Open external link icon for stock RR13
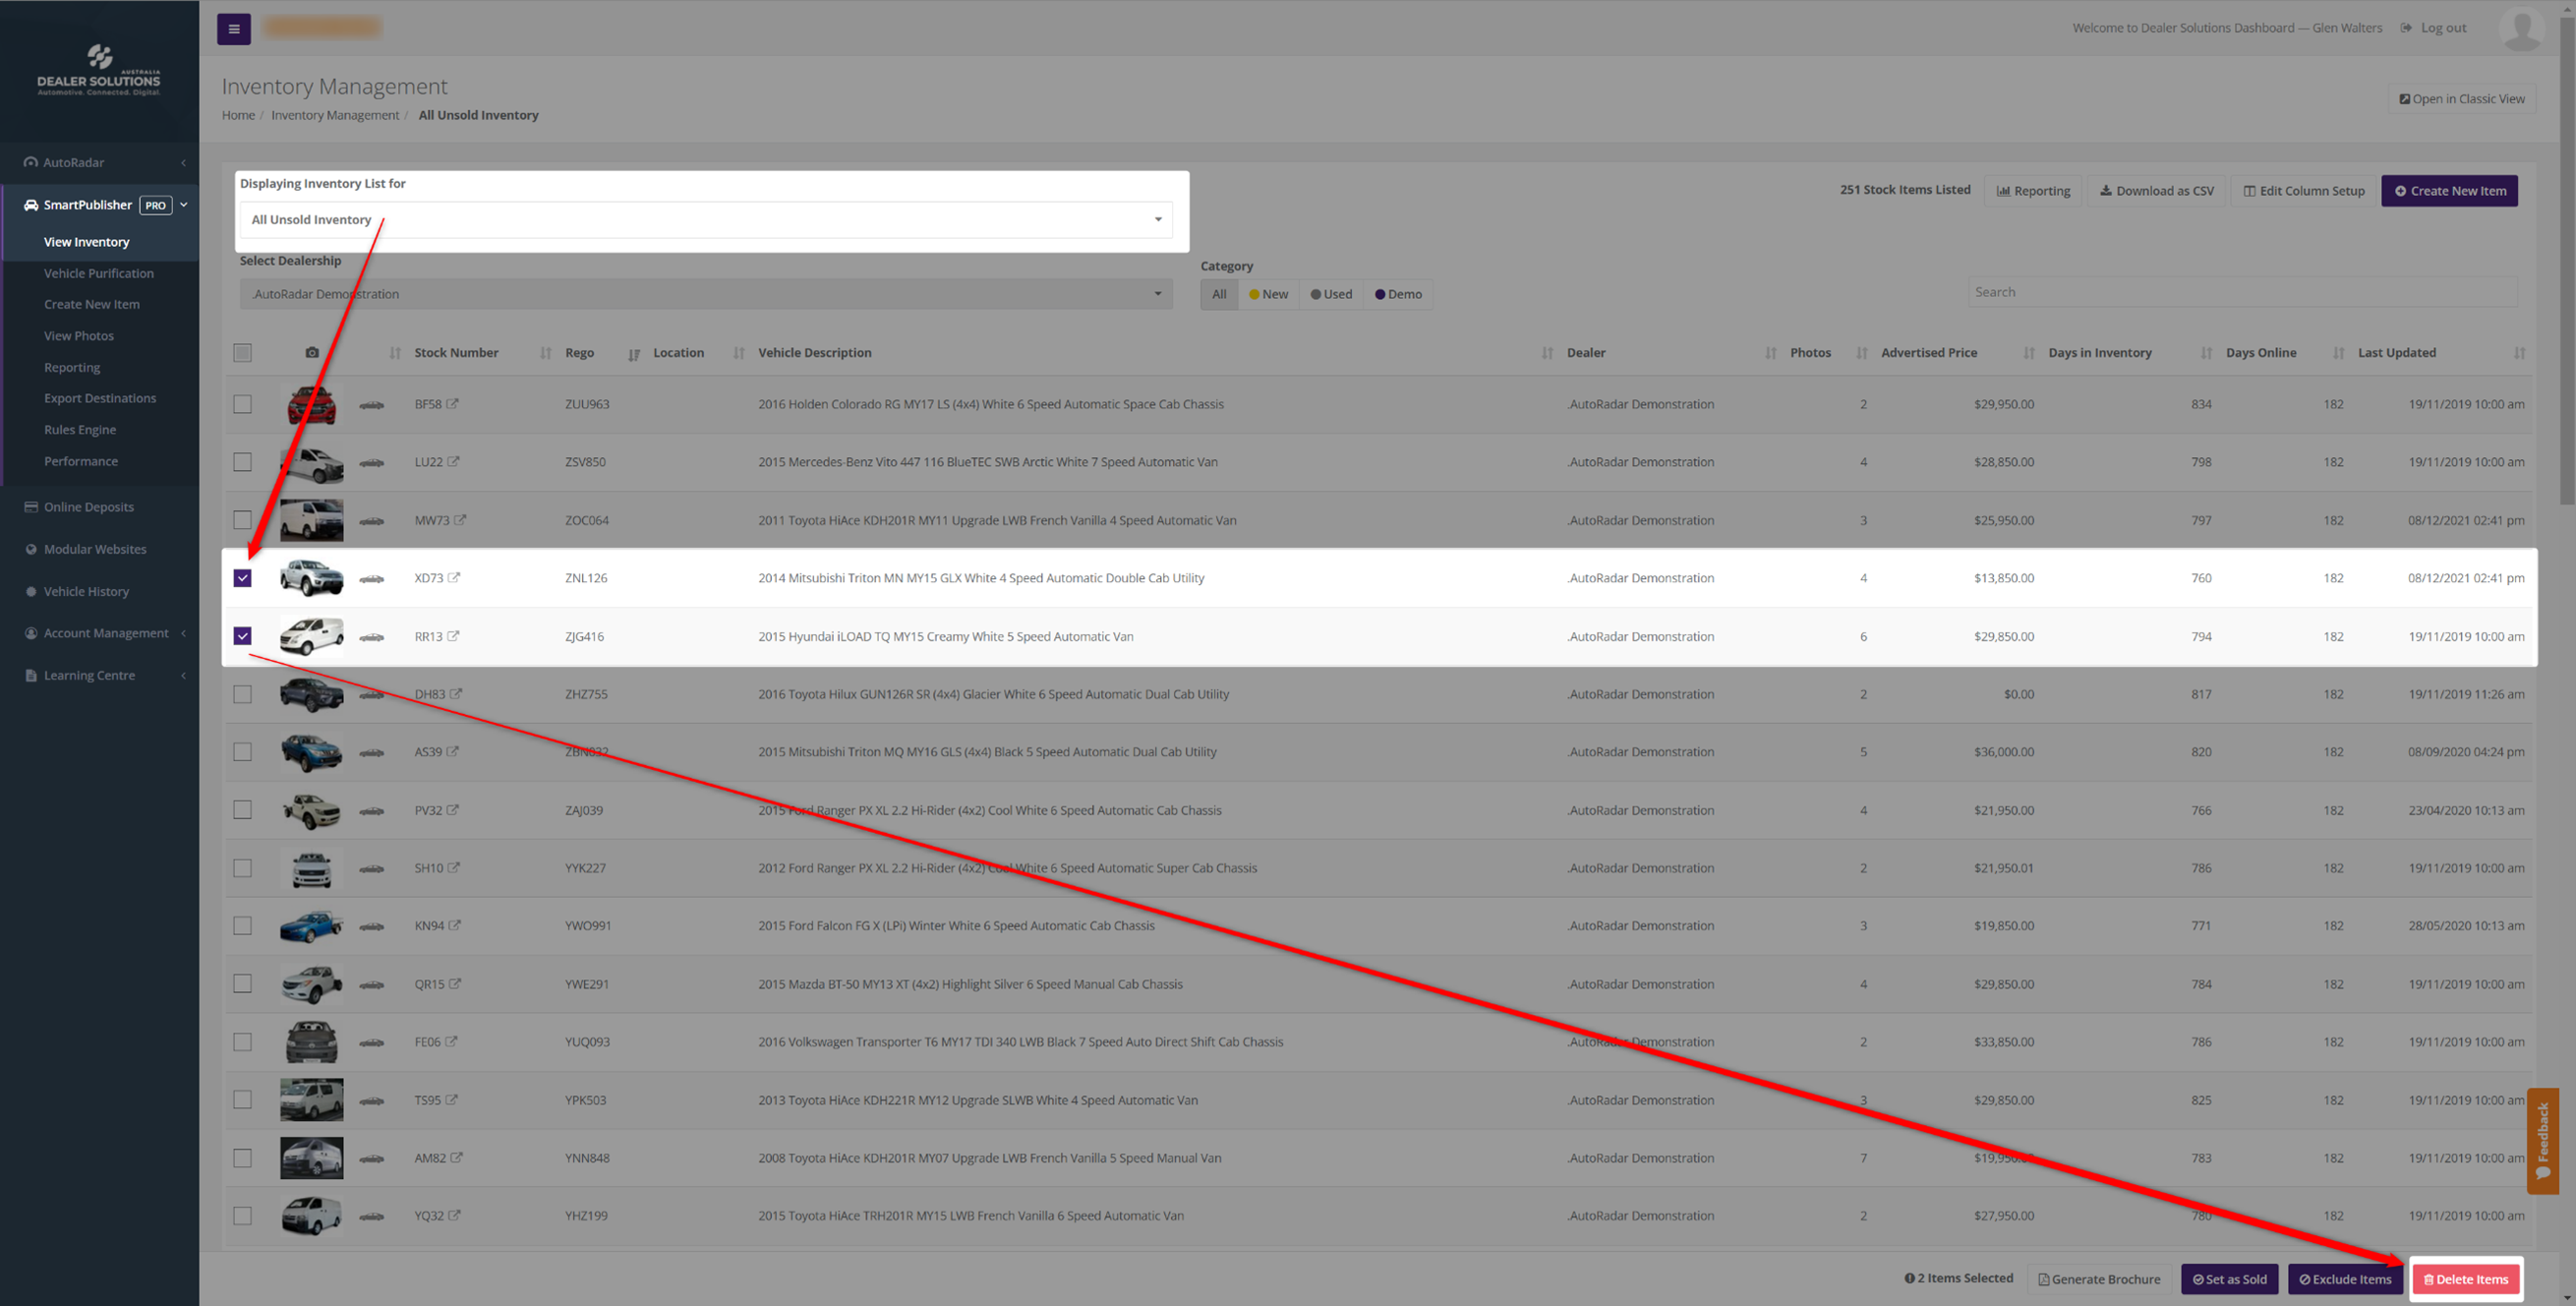The image size is (2576, 1306). tap(453, 636)
